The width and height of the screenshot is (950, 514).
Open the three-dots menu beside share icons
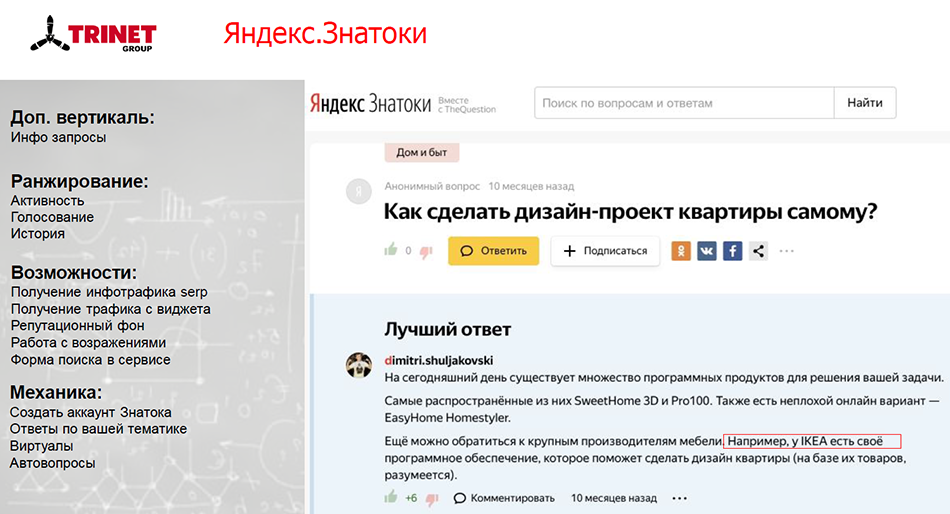click(786, 251)
